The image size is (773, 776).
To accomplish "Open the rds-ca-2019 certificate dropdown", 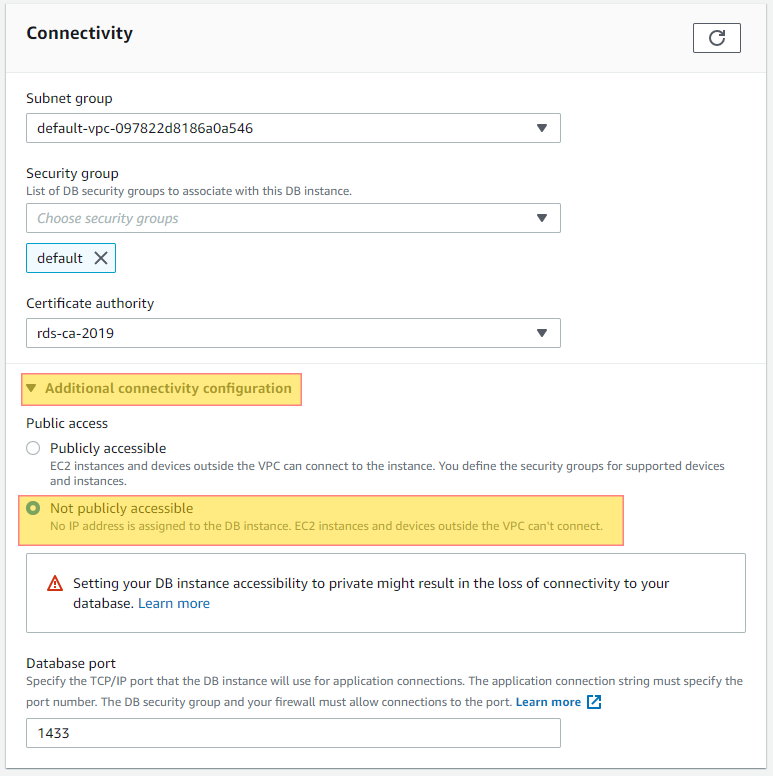I will (x=293, y=333).
